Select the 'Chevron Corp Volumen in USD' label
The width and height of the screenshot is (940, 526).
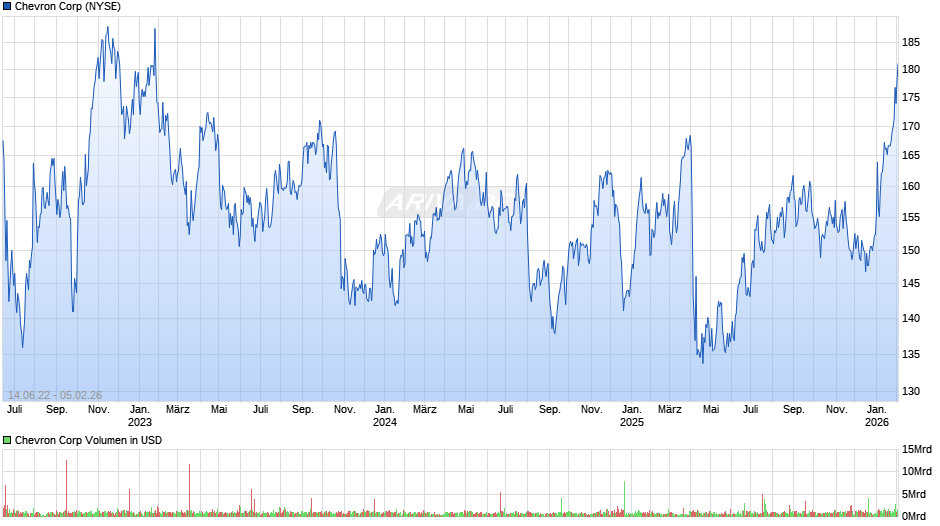[88, 440]
